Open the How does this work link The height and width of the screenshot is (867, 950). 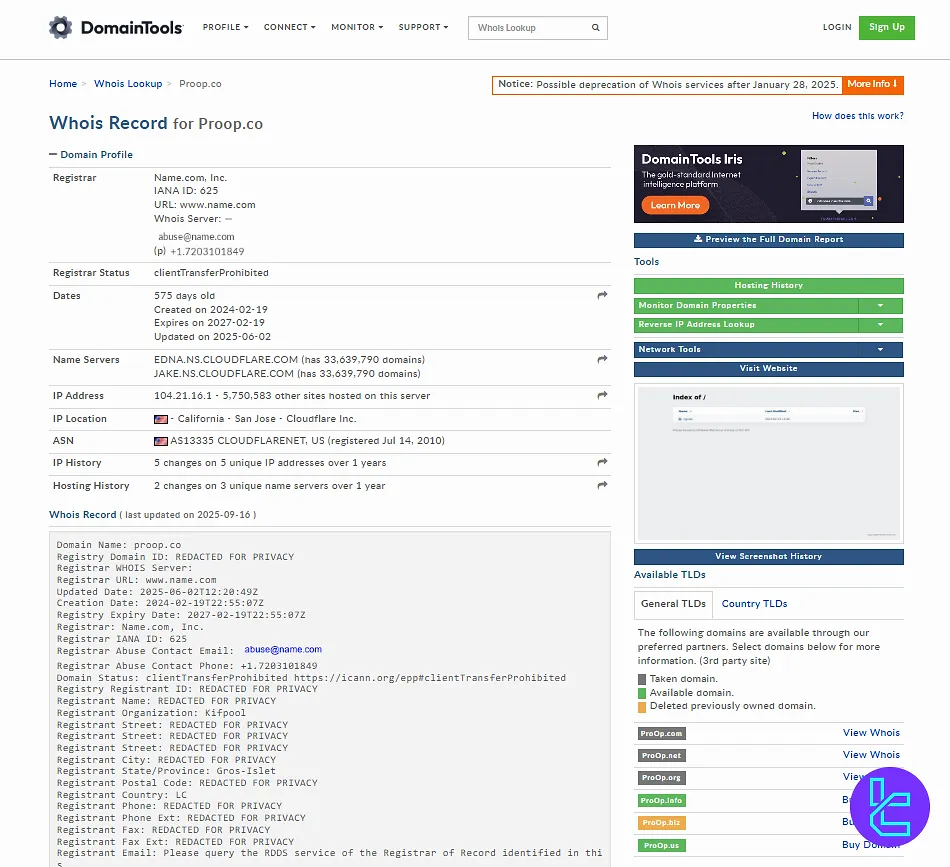click(x=857, y=116)
